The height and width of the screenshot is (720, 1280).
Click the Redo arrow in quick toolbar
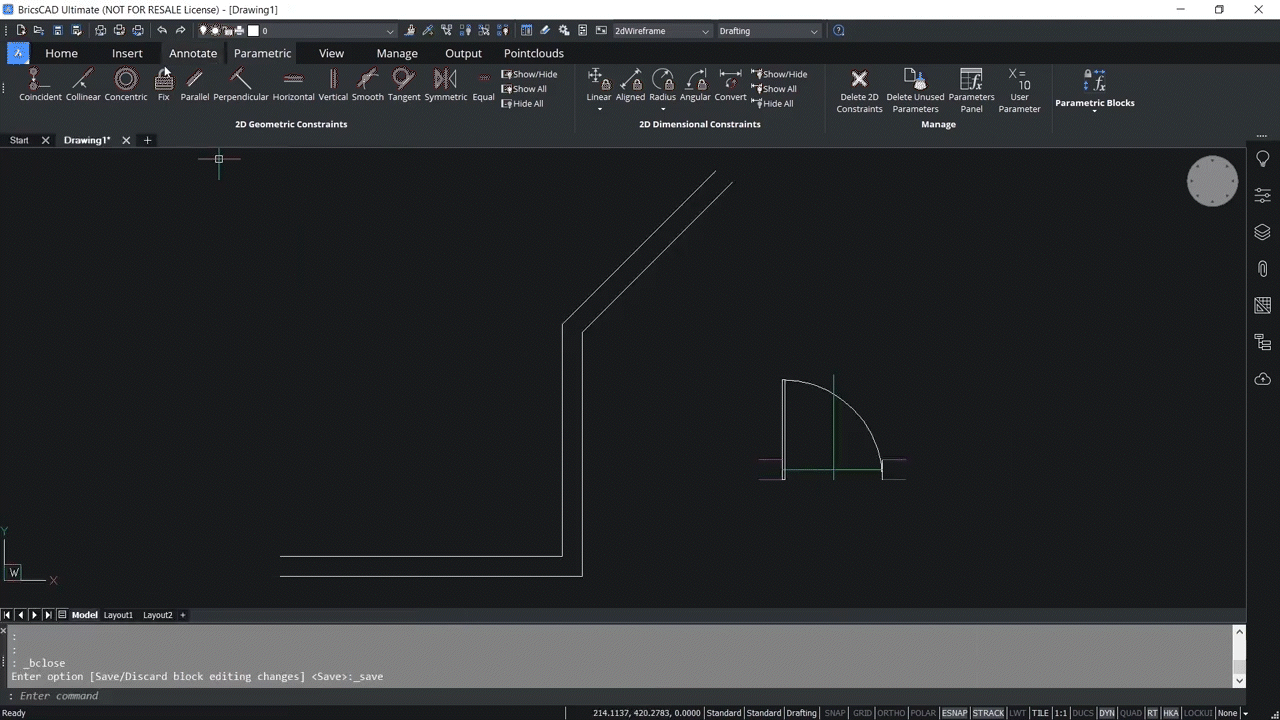point(181,31)
